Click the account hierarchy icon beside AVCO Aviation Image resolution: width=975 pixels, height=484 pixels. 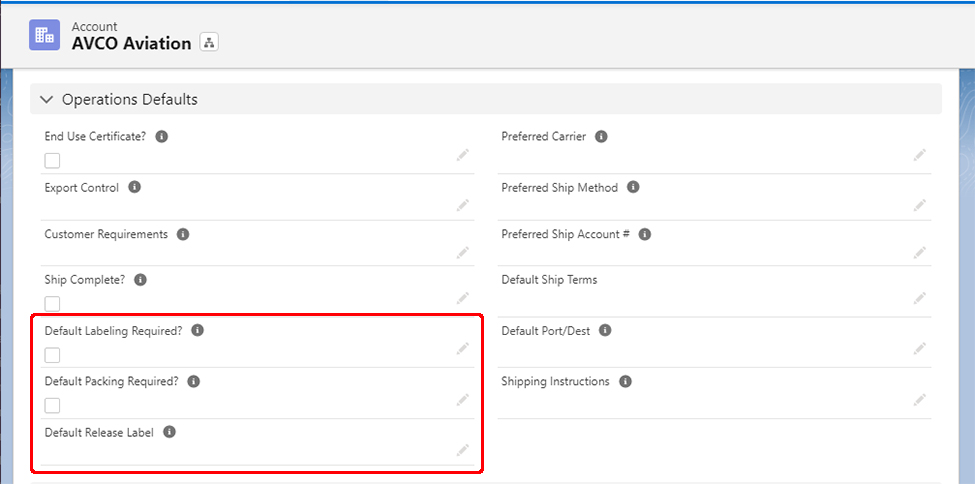click(x=209, y=42)
